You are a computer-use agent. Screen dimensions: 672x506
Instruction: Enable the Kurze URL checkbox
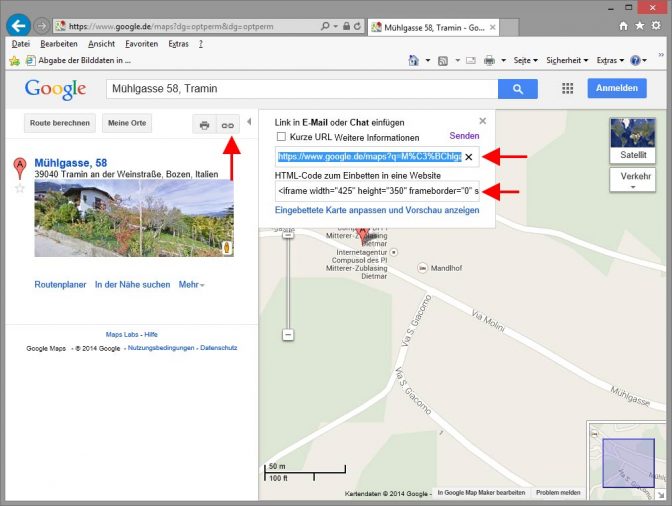point(281,137)
